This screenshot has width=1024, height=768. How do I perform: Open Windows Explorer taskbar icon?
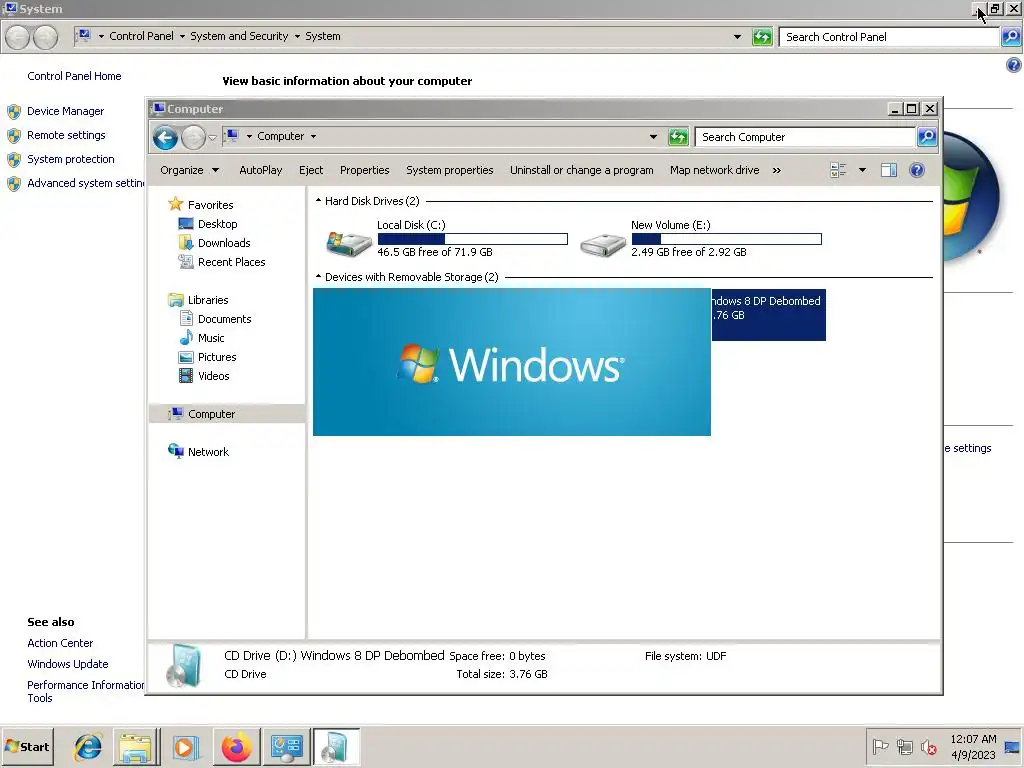tap(136, 746)
